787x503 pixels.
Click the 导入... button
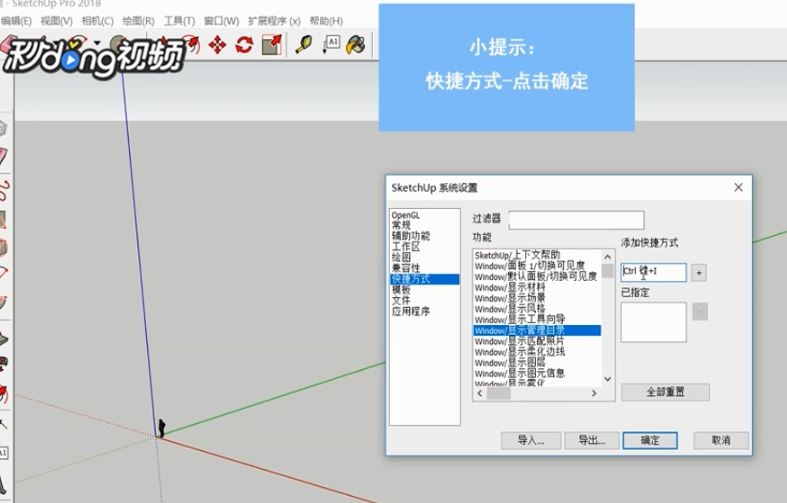tap(531, 440)
